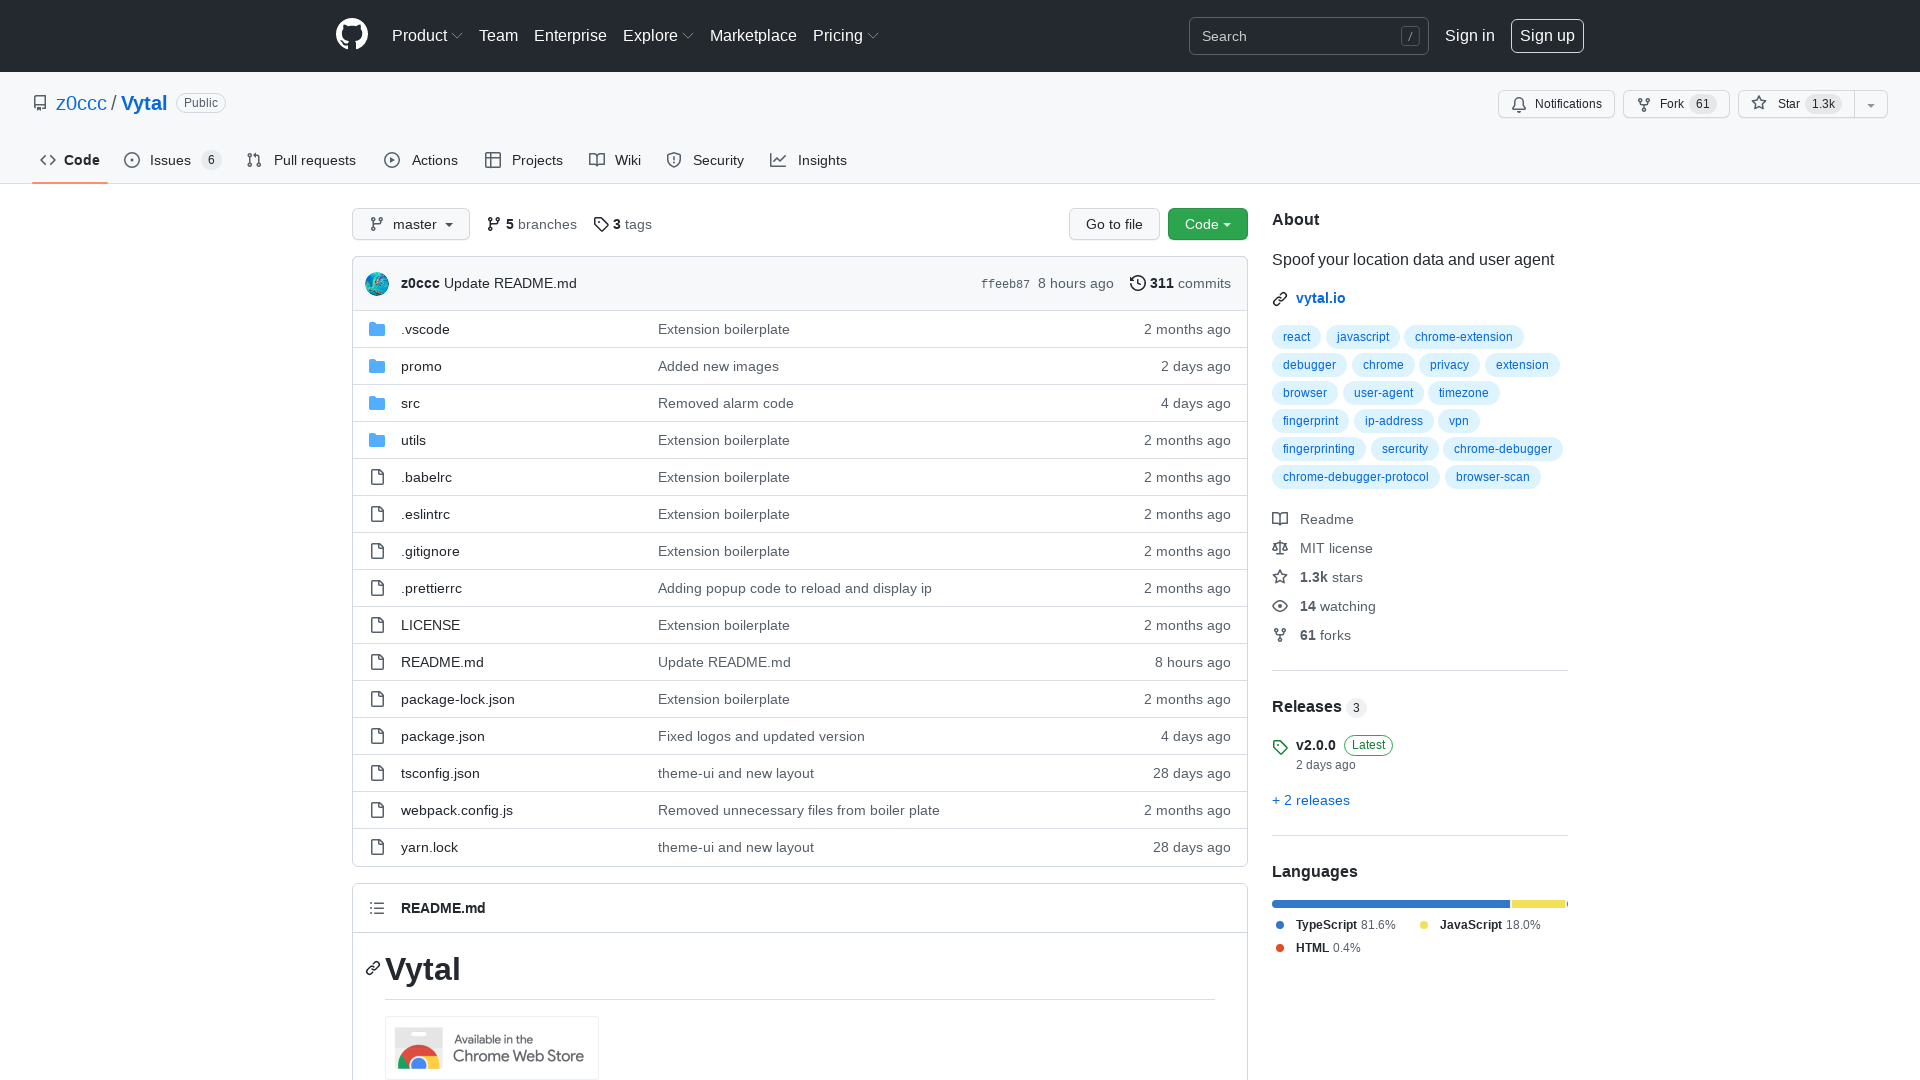Click the Latest release badge next to v2.0.0
1920x1080 pixels.
[x=1368, y=745]
